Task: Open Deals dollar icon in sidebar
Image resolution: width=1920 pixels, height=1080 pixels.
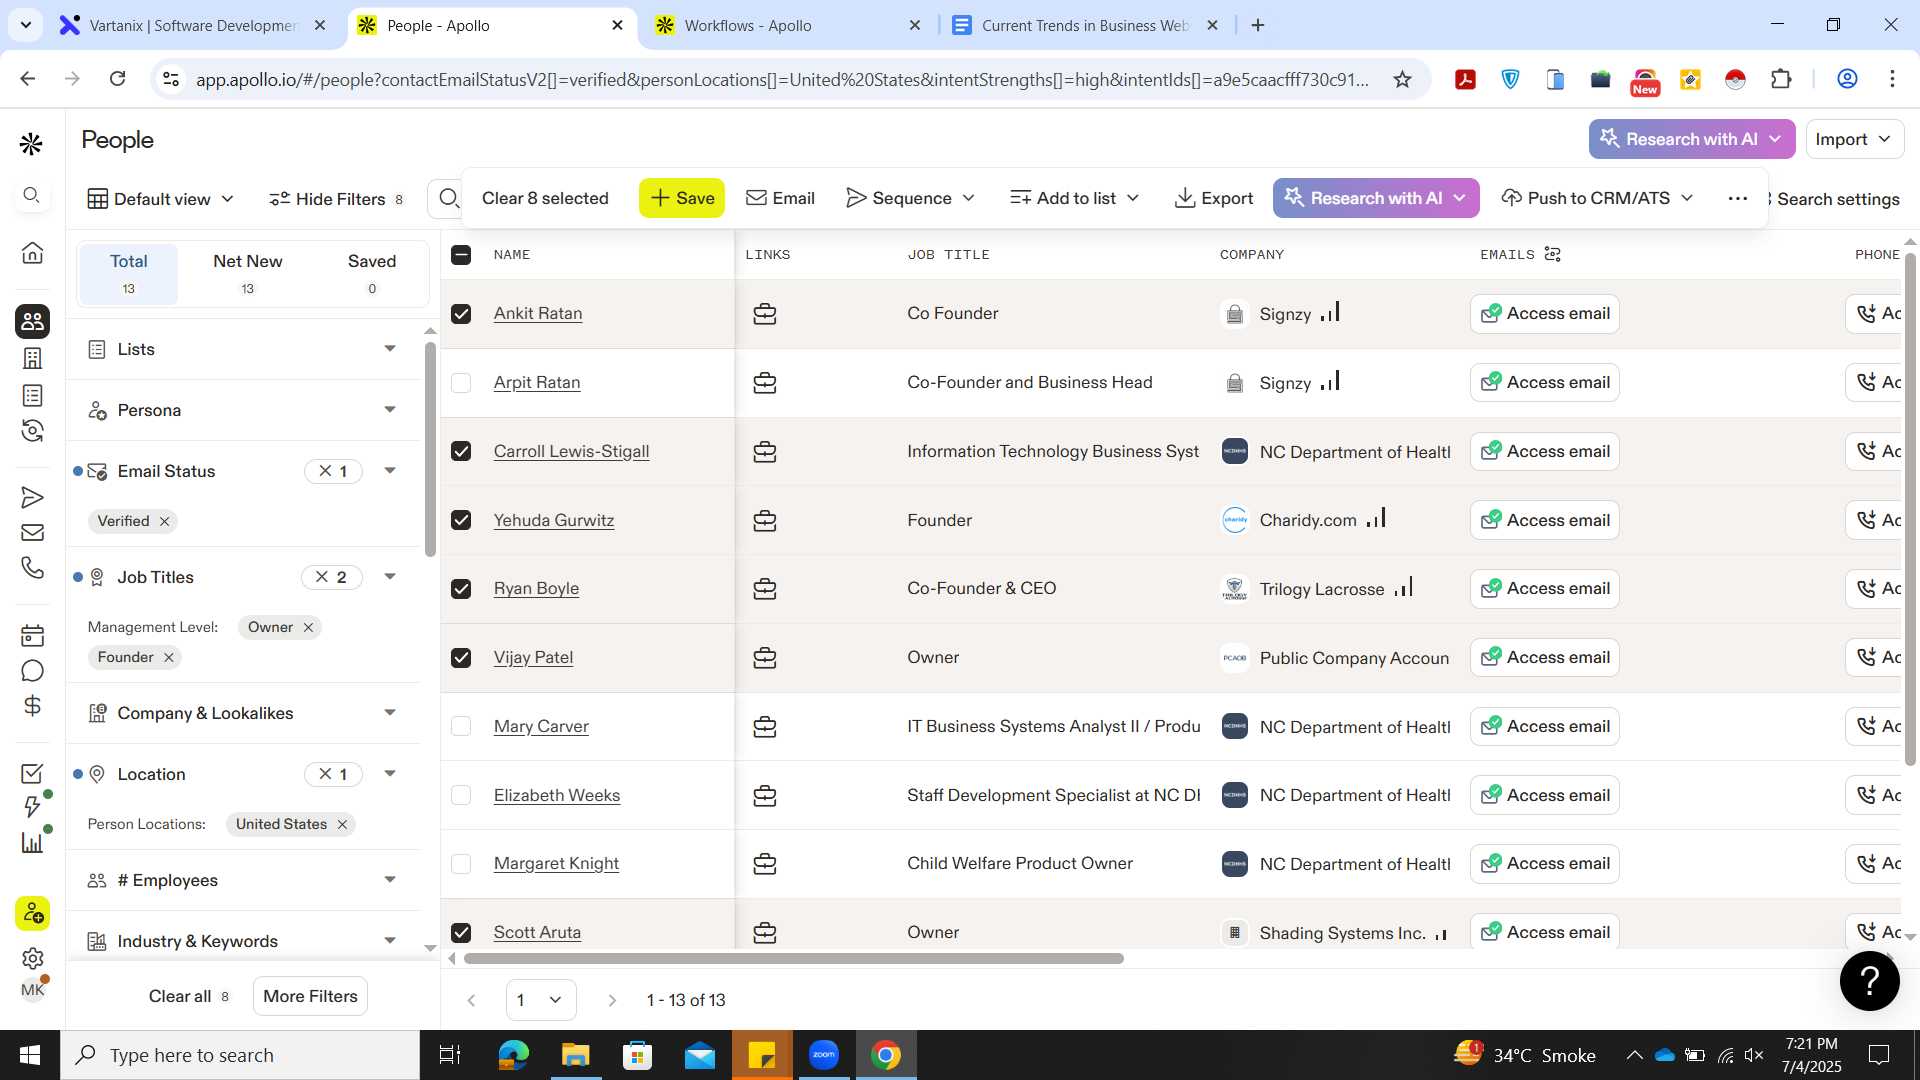Action: click(x=32, y=706)
